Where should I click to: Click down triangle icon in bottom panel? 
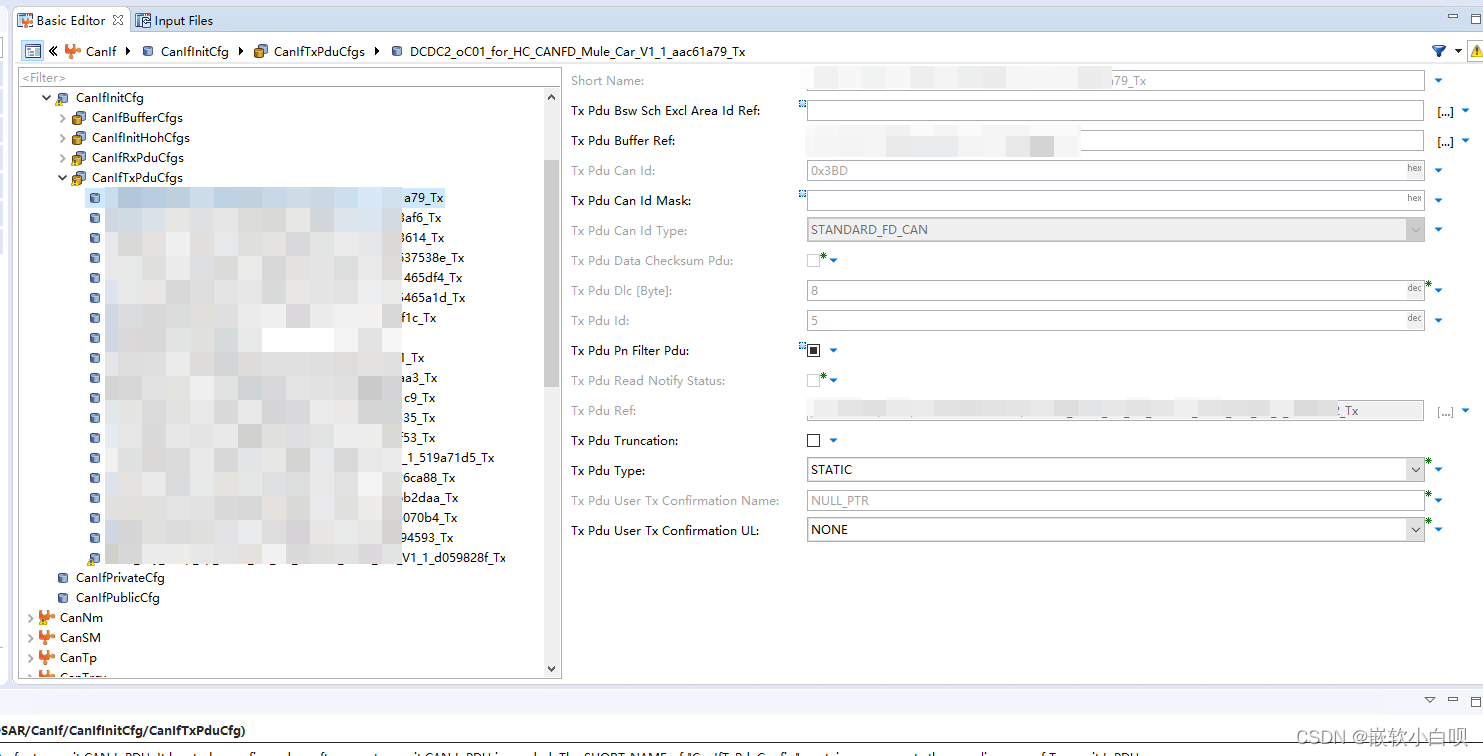[1430, 700]
